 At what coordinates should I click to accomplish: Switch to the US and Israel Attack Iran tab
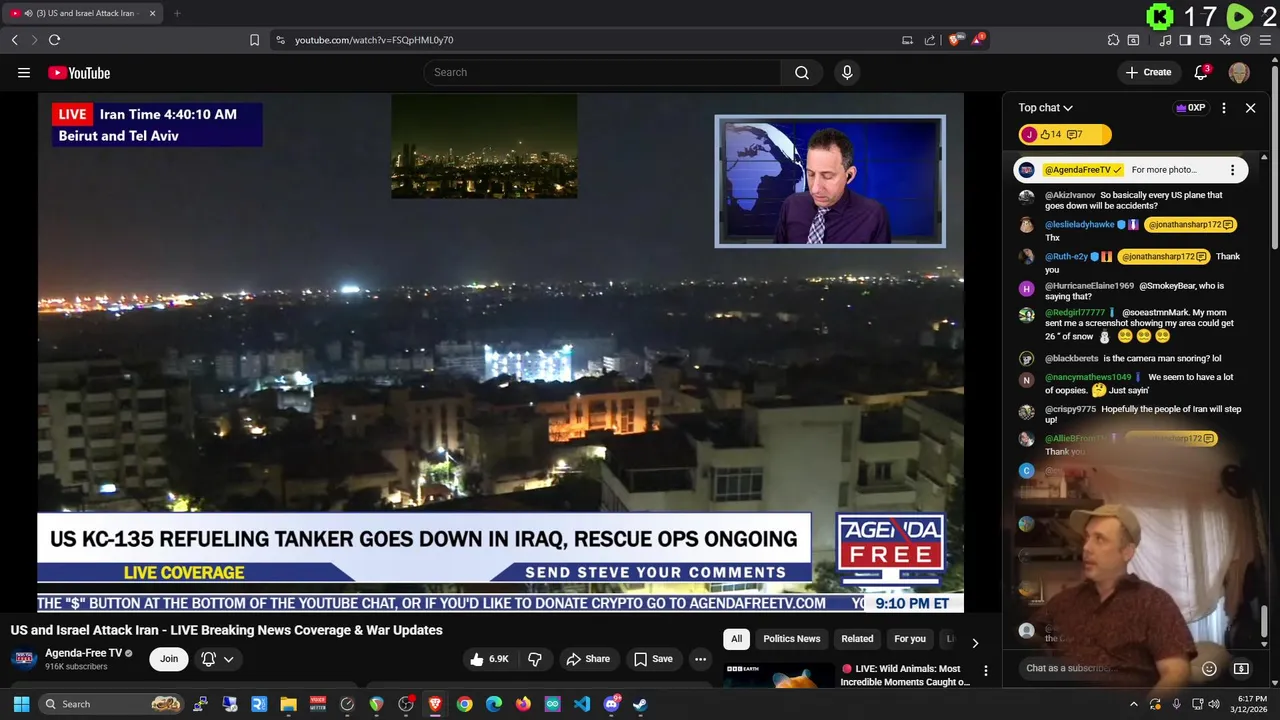point(82,13)
